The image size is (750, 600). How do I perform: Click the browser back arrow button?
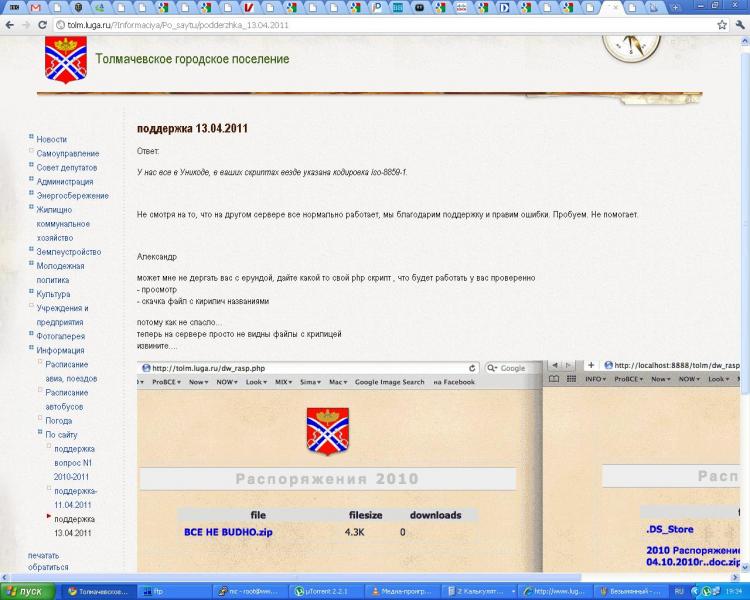click(10, 24)
